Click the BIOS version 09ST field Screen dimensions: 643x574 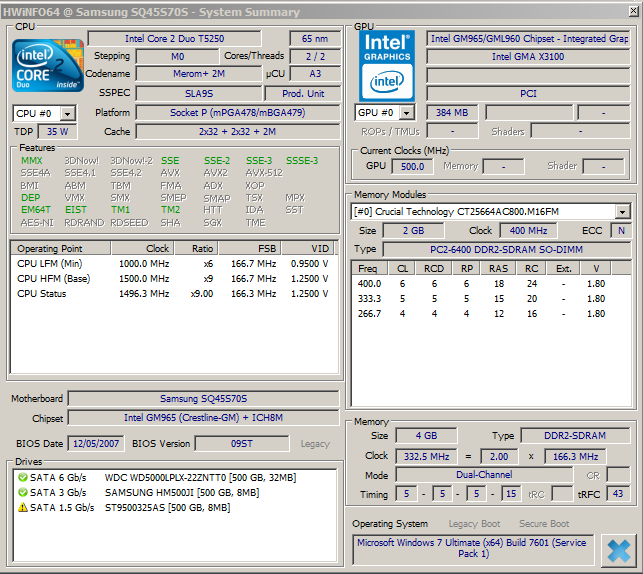(x=242, y=444)
